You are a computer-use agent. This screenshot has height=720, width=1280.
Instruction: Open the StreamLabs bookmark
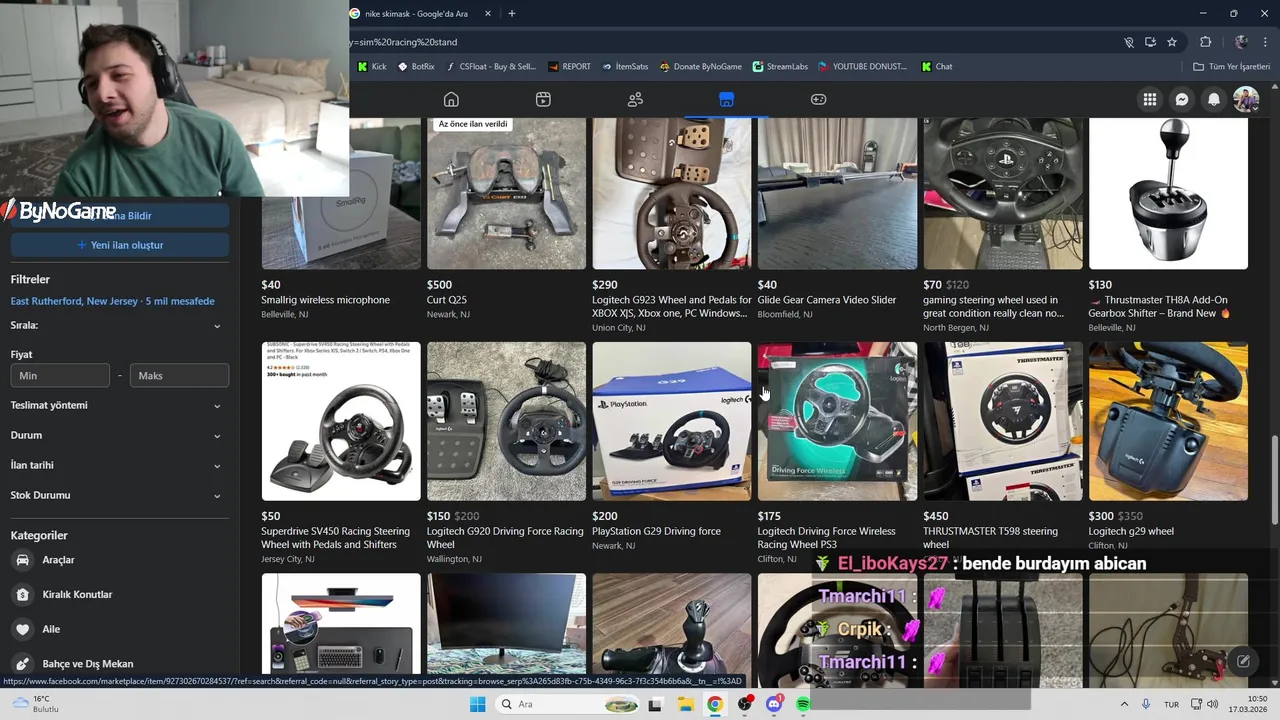(x=780, y=67)
